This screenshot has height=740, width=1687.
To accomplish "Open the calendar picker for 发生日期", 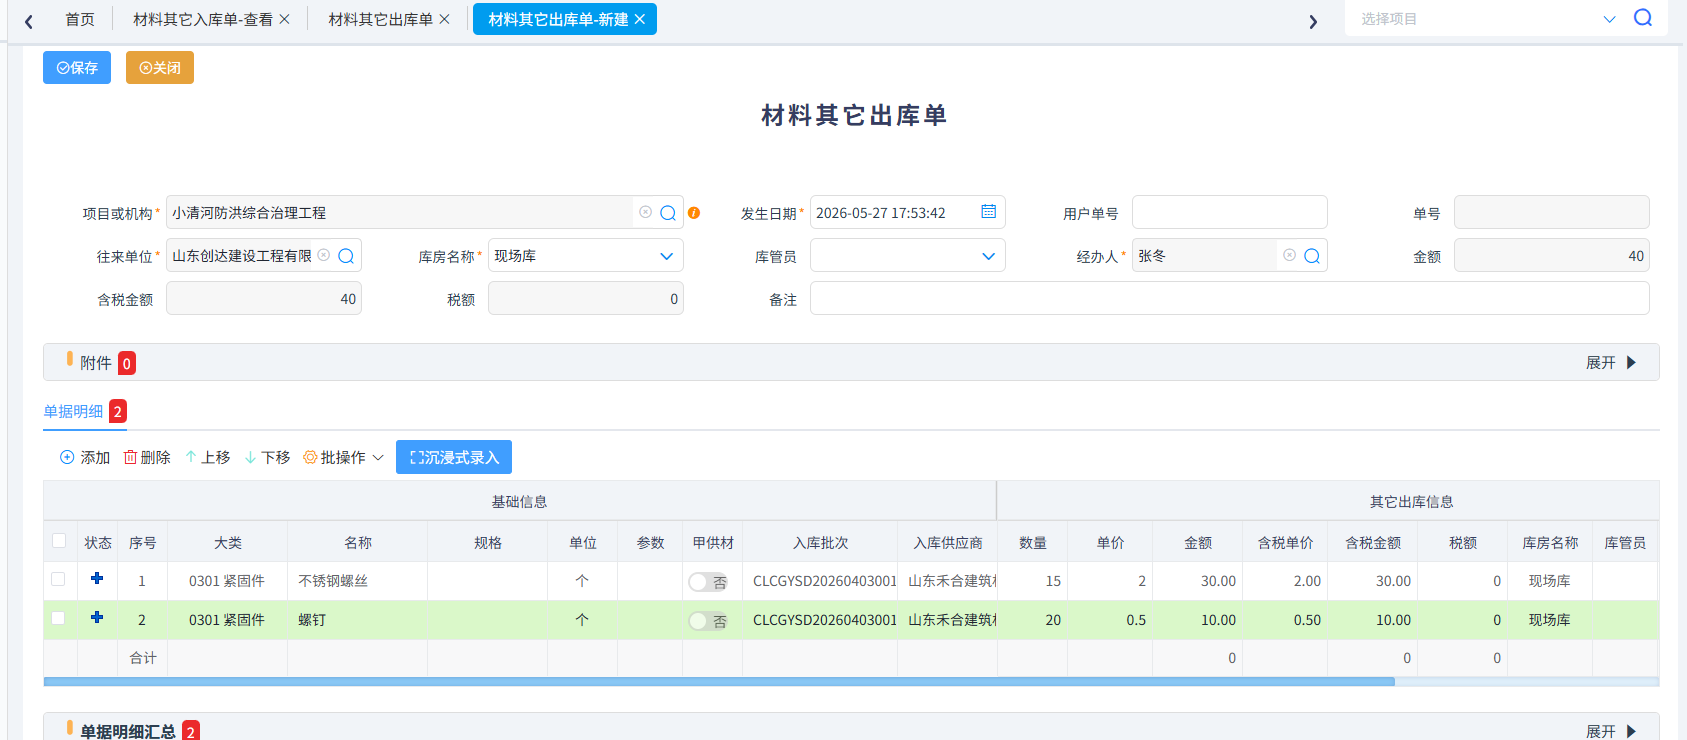I will tap(988, 212).
